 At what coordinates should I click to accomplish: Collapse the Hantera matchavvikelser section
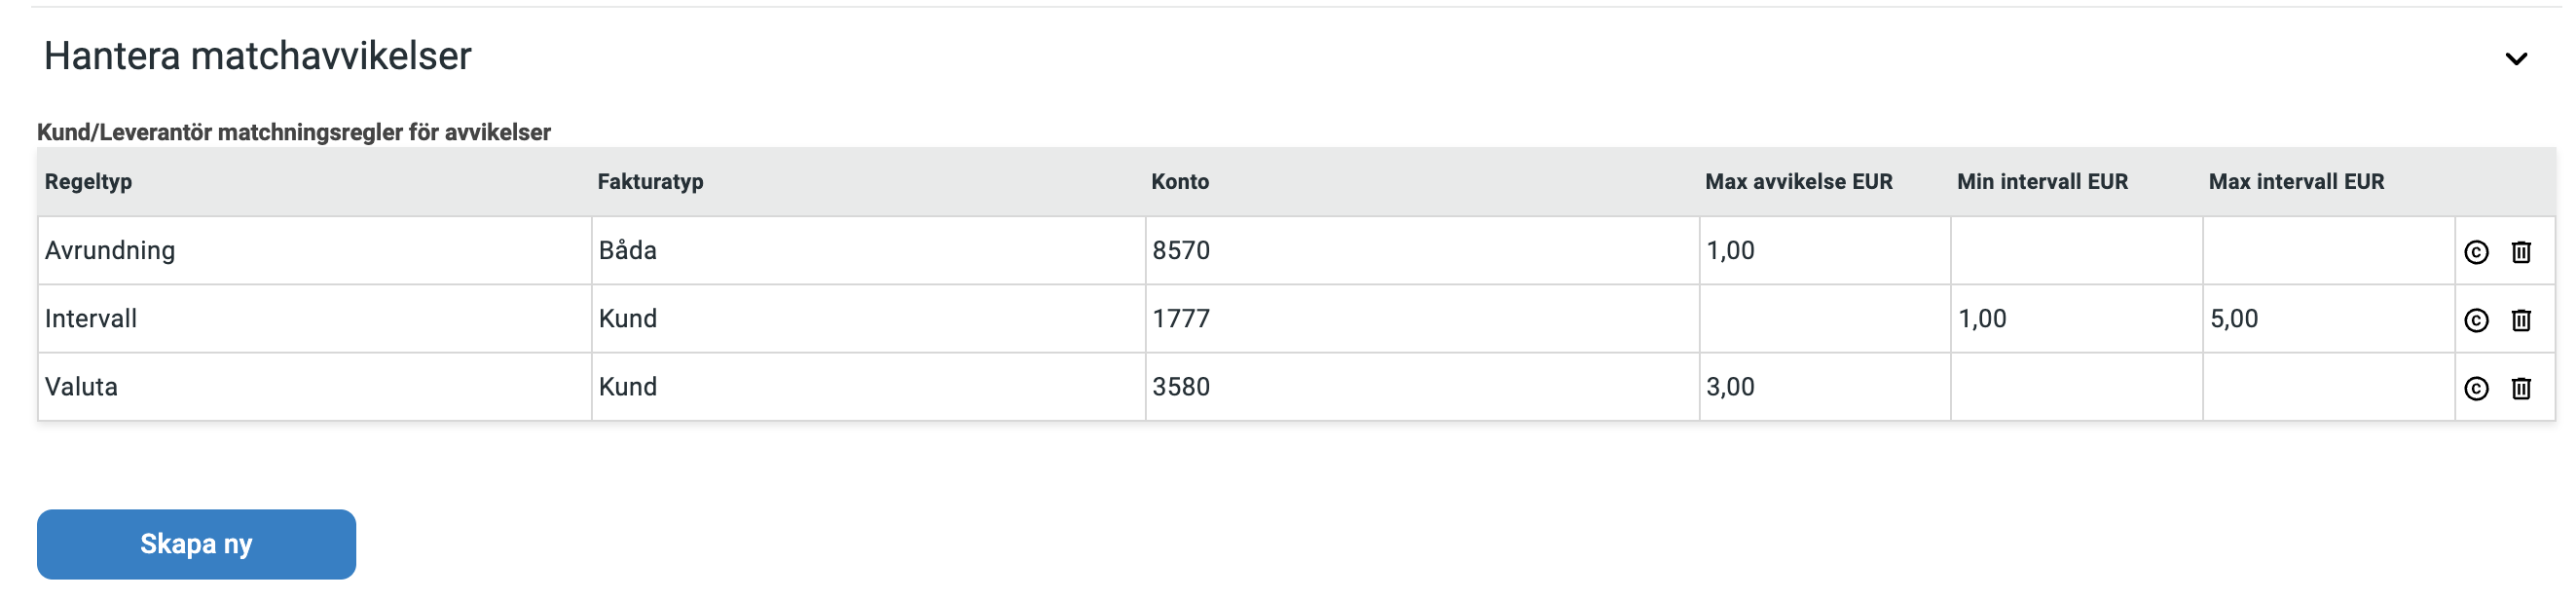coord(2516,59)
